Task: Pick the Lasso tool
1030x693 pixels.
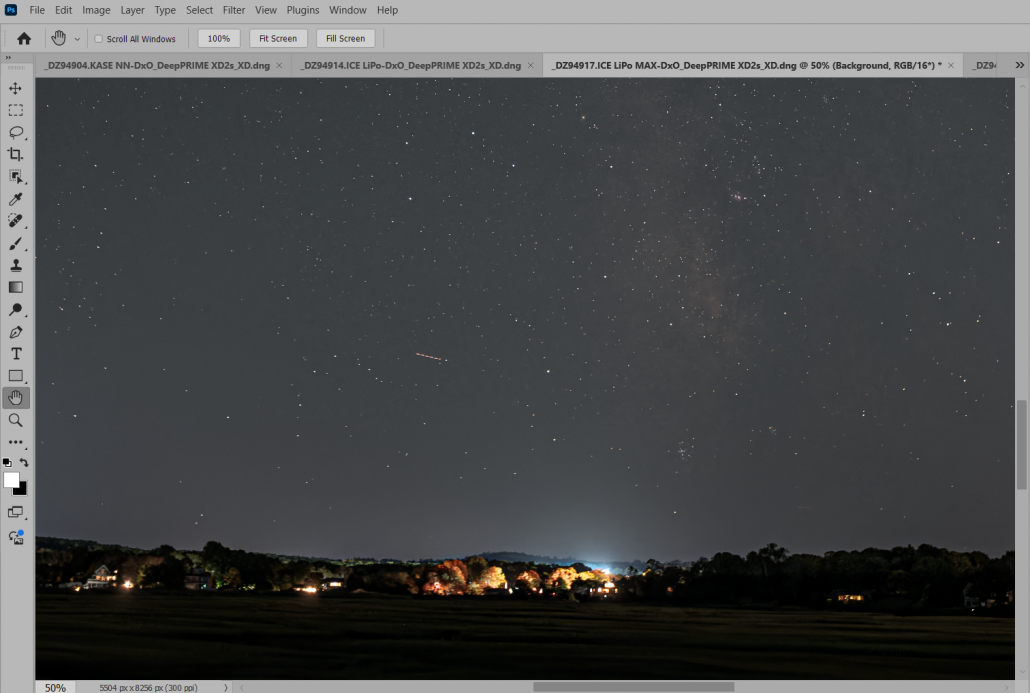Action: [15, 132]
